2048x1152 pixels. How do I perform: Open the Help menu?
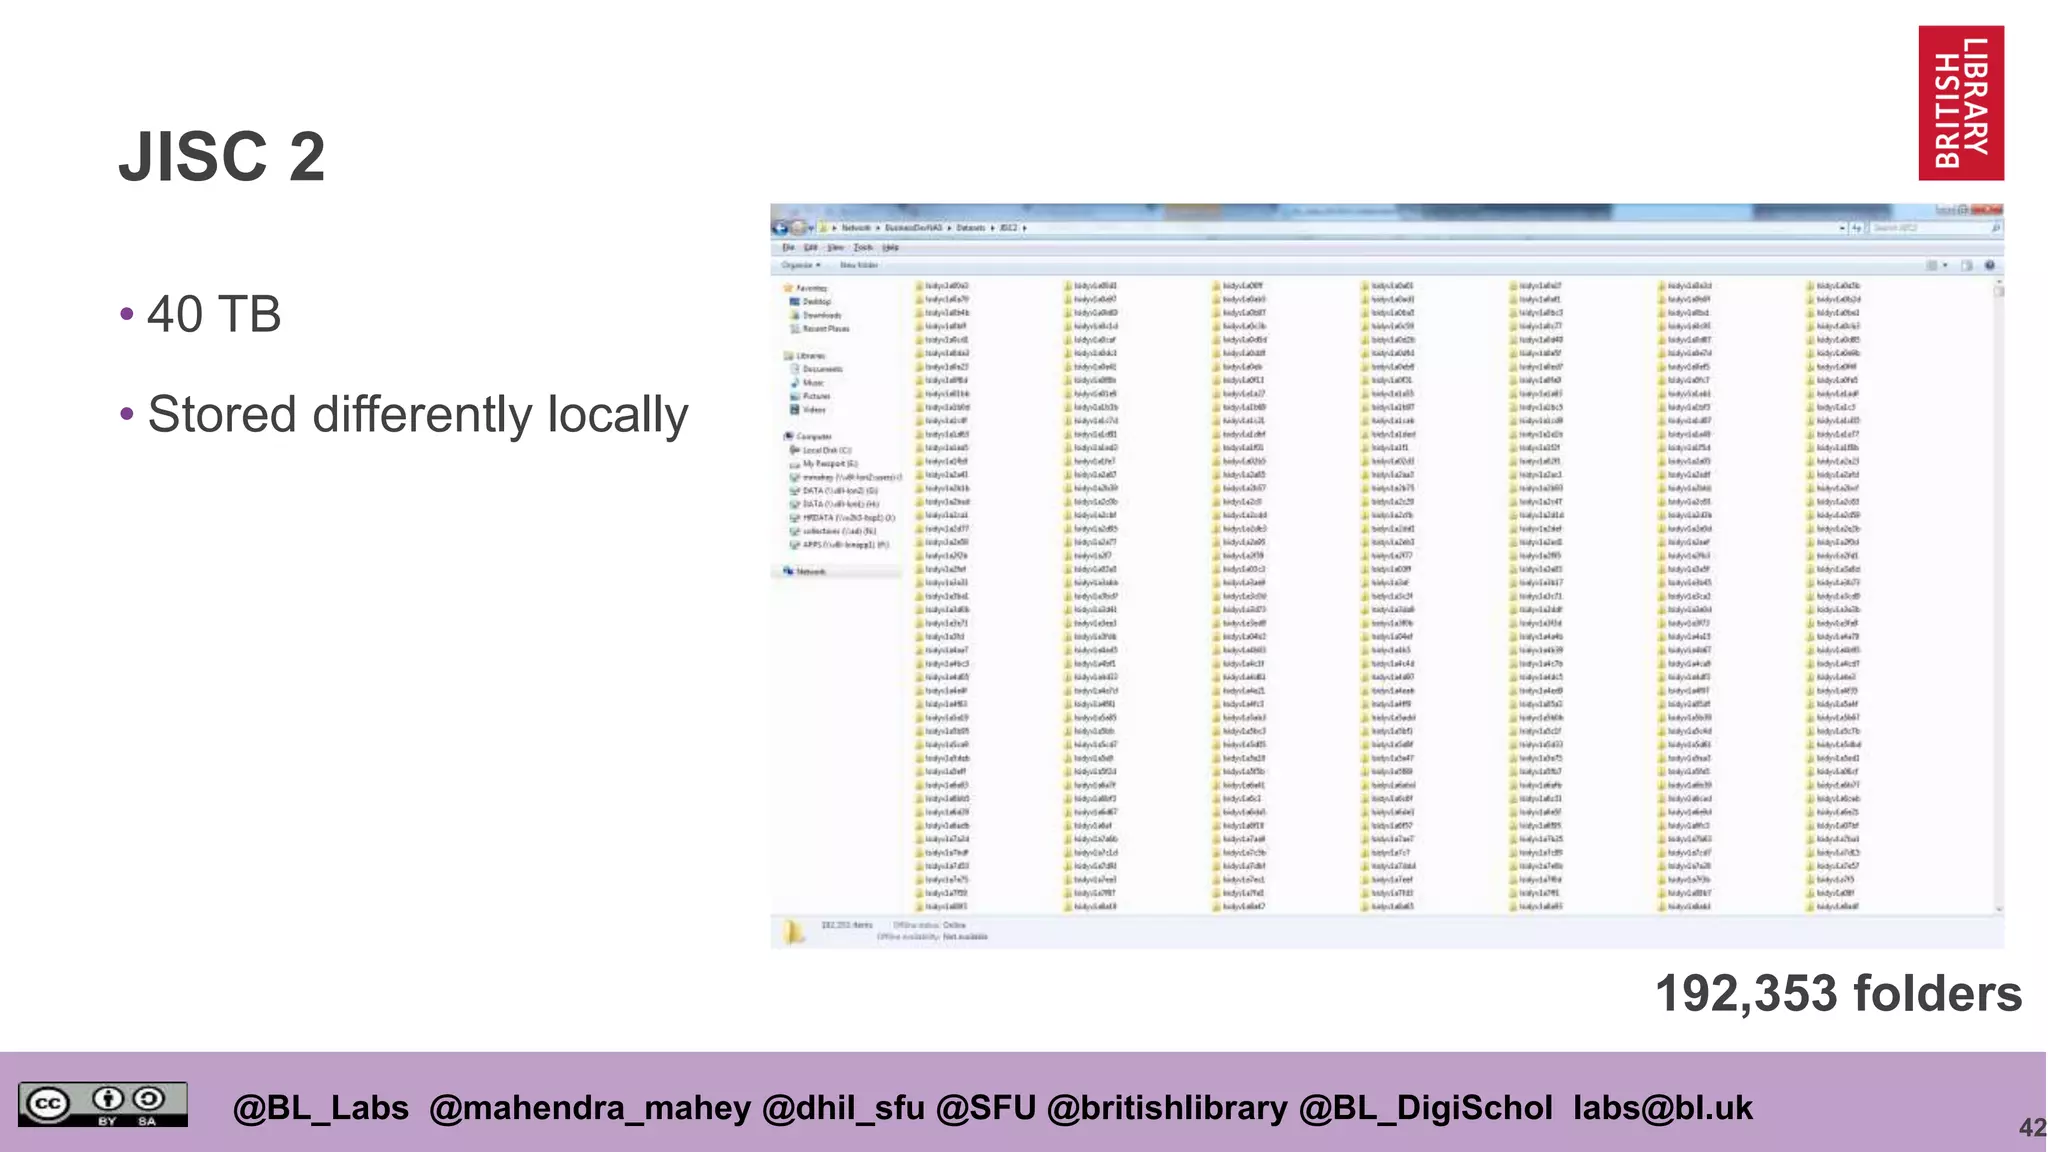tap(890, 247)
